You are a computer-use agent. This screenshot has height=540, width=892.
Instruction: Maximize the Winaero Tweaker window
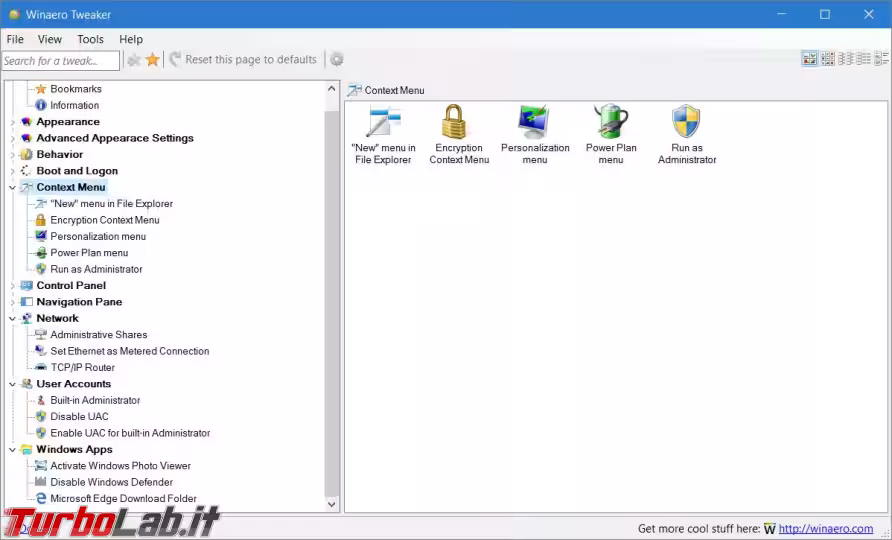(x=825, y=14)
